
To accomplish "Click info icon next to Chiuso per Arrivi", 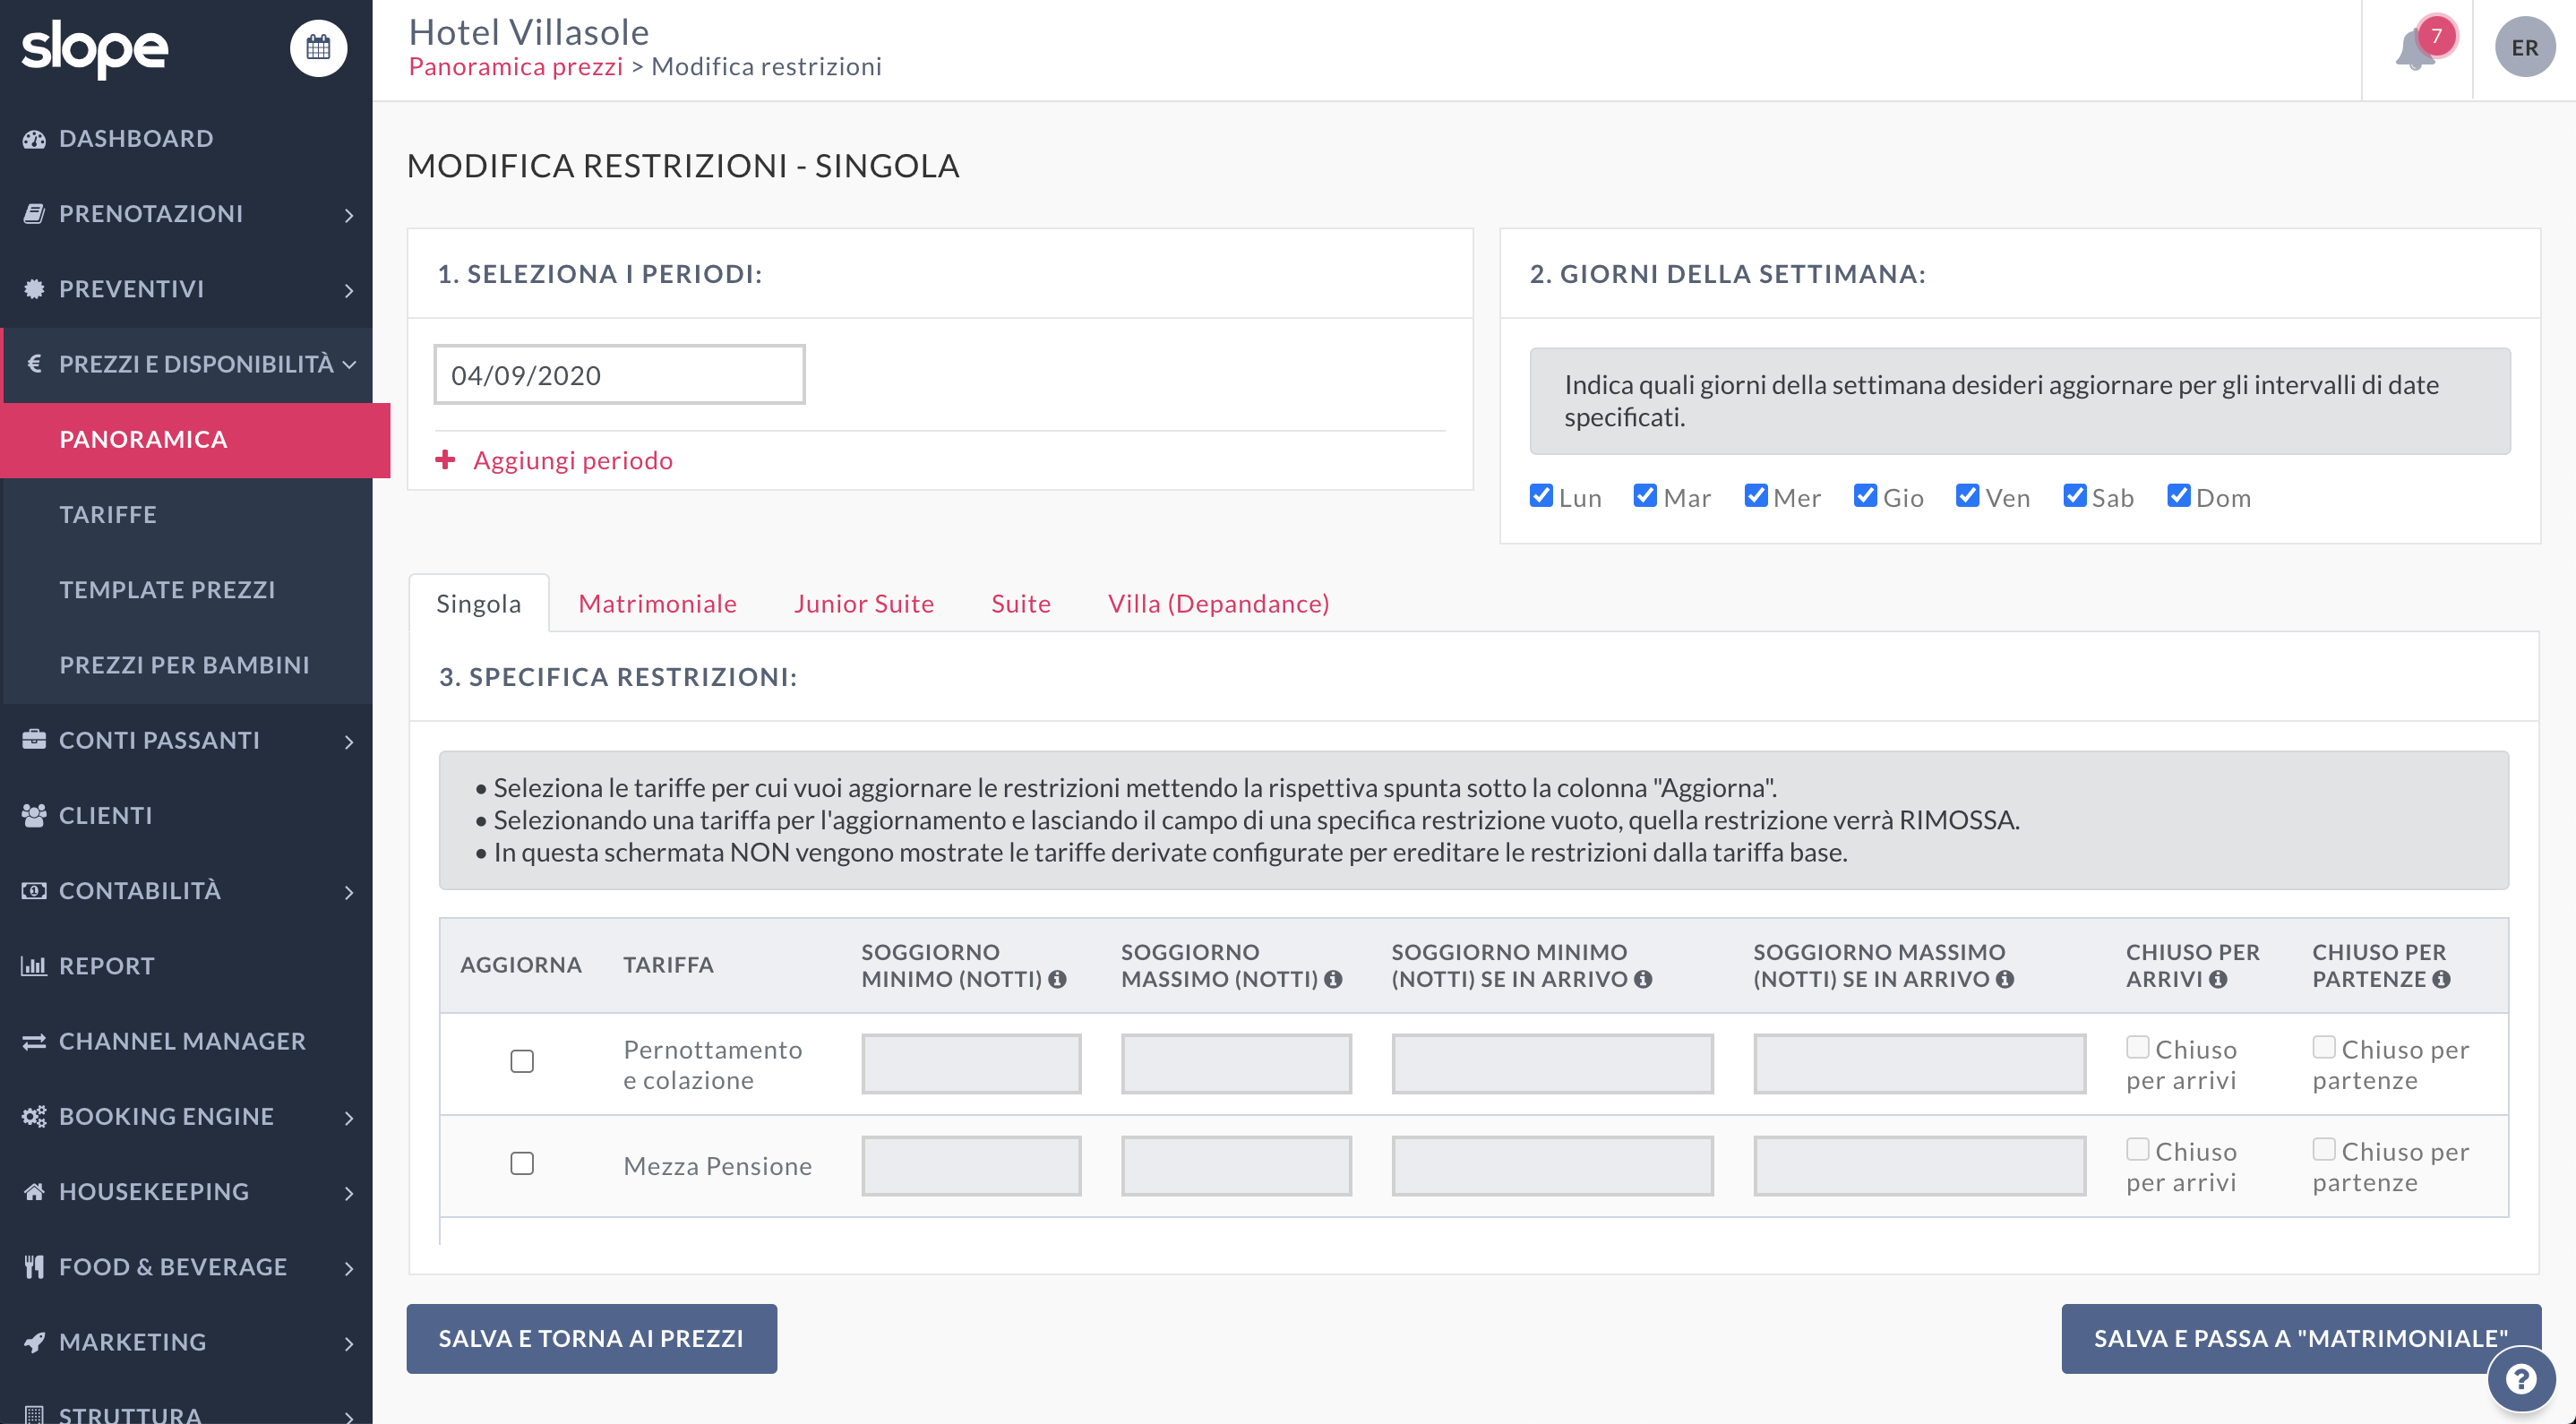I will pyautogui.click(x=2218, y=979).
